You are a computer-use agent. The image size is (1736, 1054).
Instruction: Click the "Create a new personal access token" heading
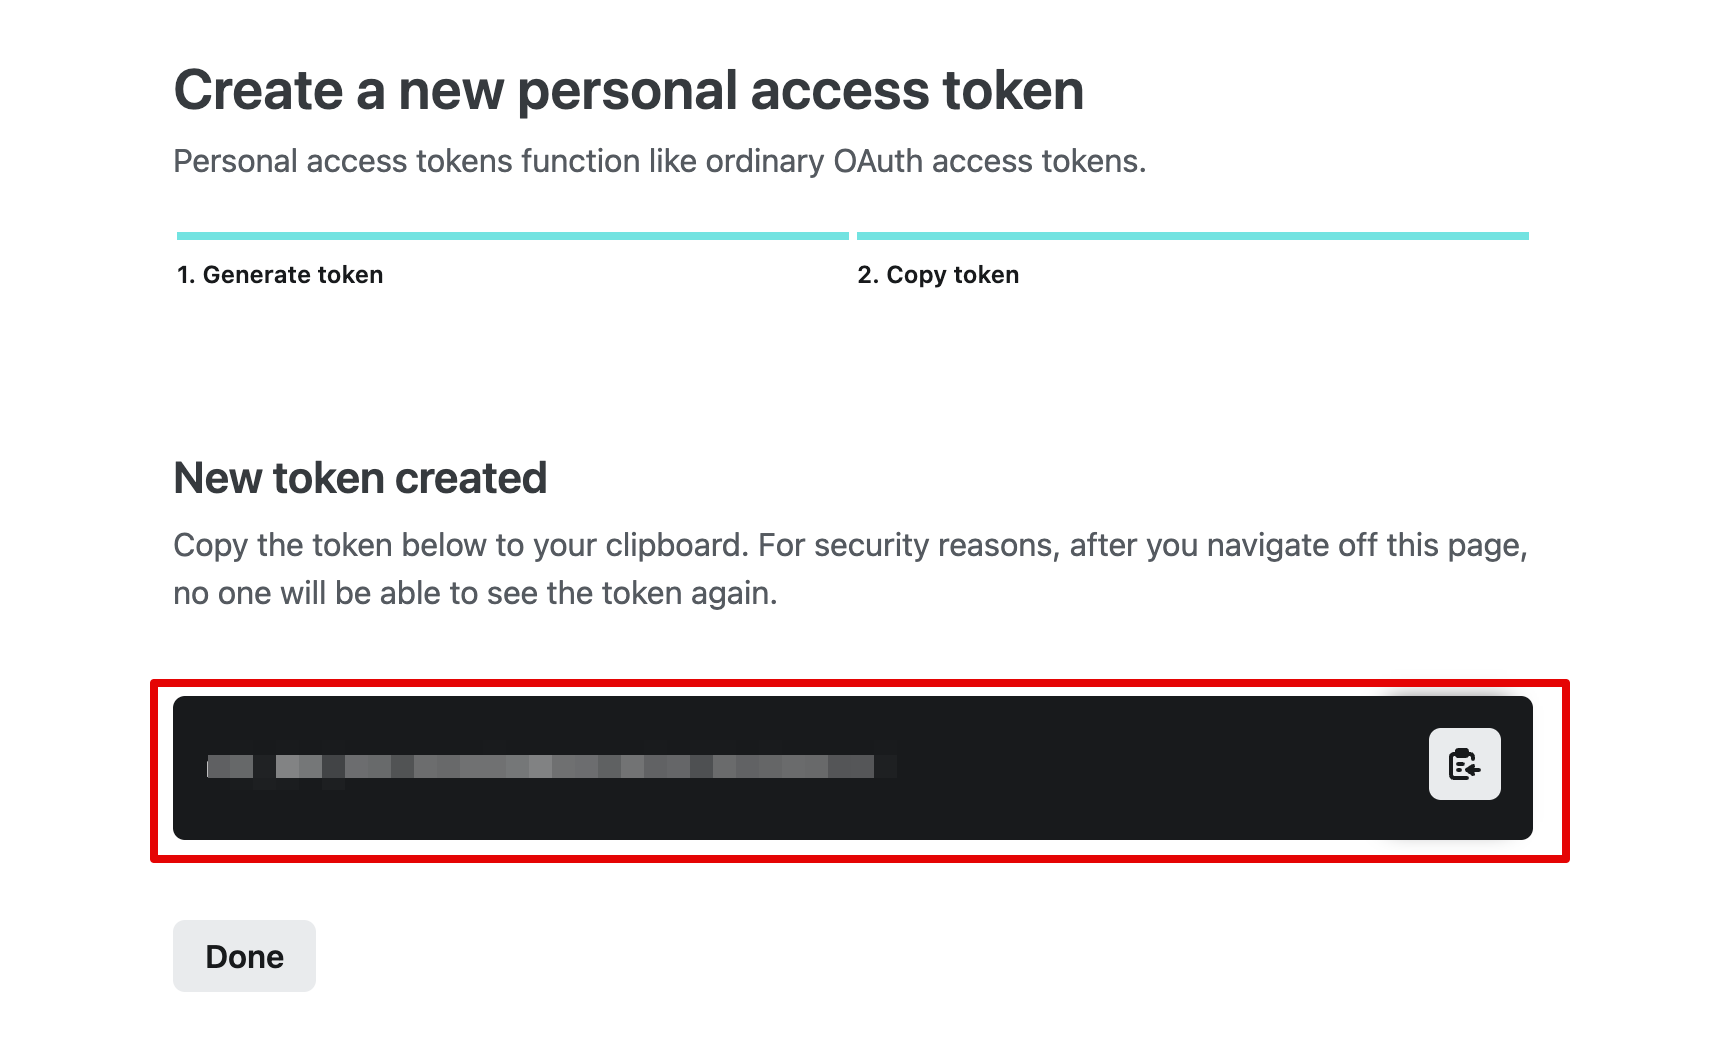628,91
